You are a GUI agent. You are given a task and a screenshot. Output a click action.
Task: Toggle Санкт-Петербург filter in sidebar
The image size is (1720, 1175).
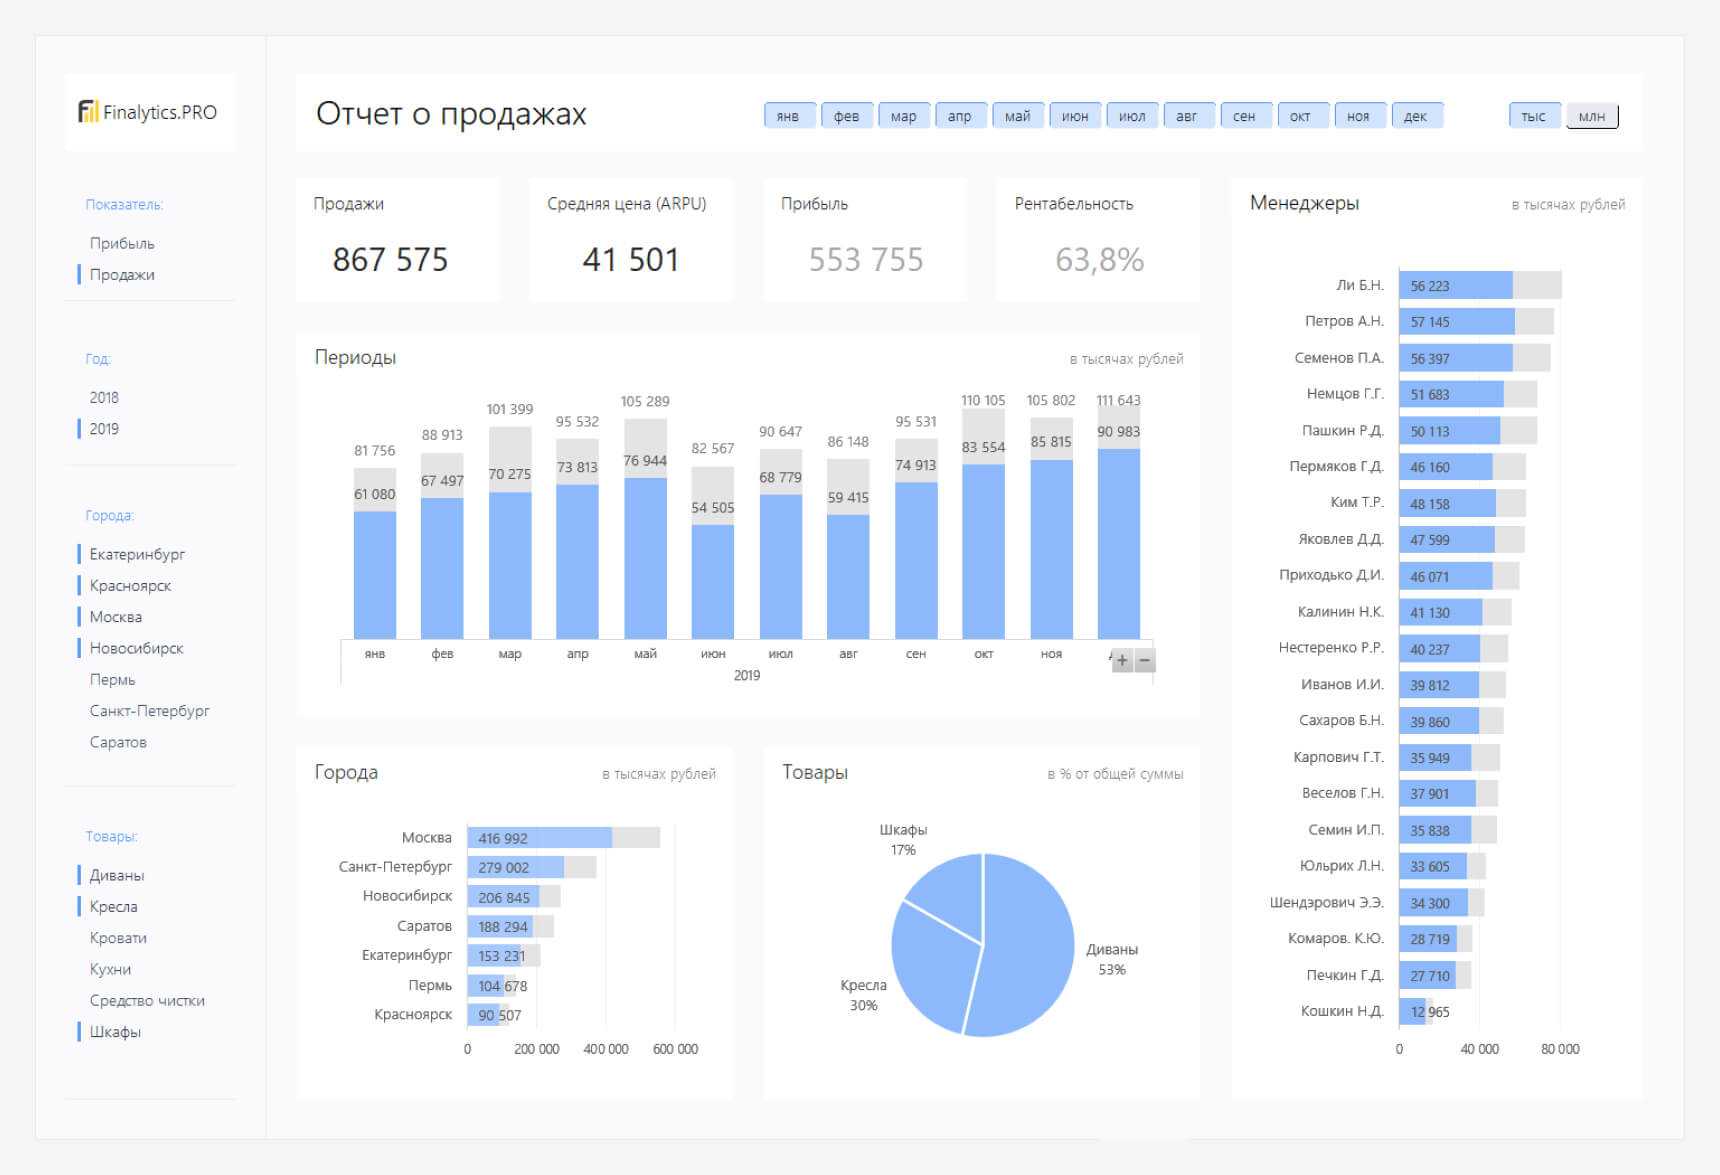click(x=149, y=711)
